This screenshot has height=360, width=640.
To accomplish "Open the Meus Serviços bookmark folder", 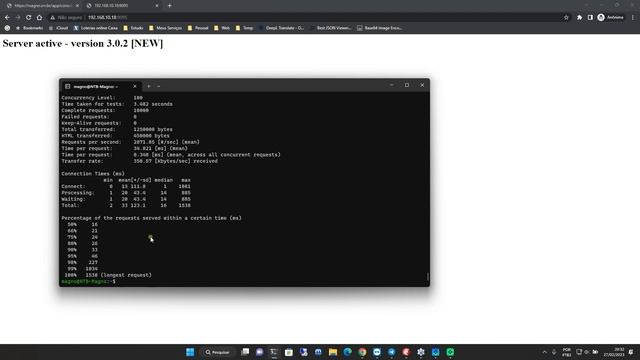I will click(x=165, y=28).
